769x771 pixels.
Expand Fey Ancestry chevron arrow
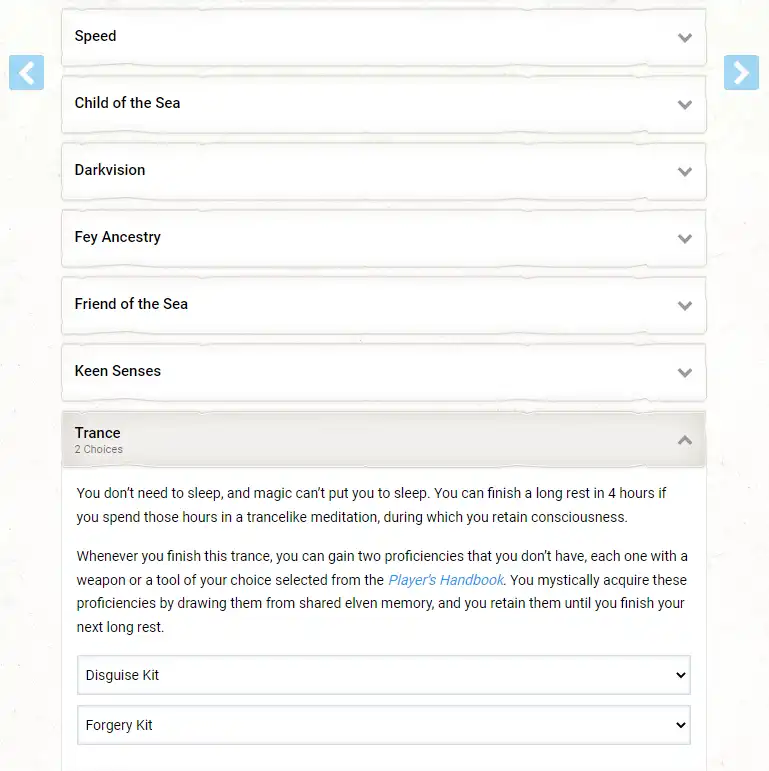(684, 238)
